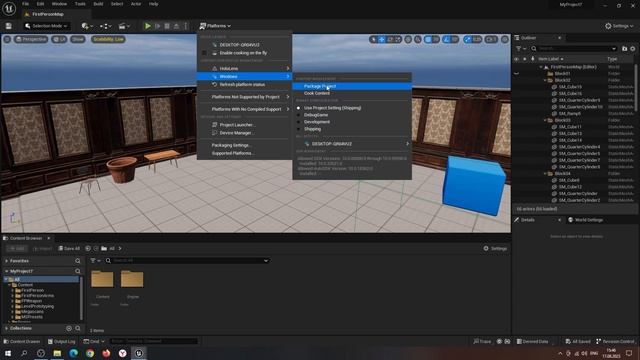The width and height of the screenshot is (640, 360).
Task: Open File Explorer from the taskbar
Action: point(57,353)
